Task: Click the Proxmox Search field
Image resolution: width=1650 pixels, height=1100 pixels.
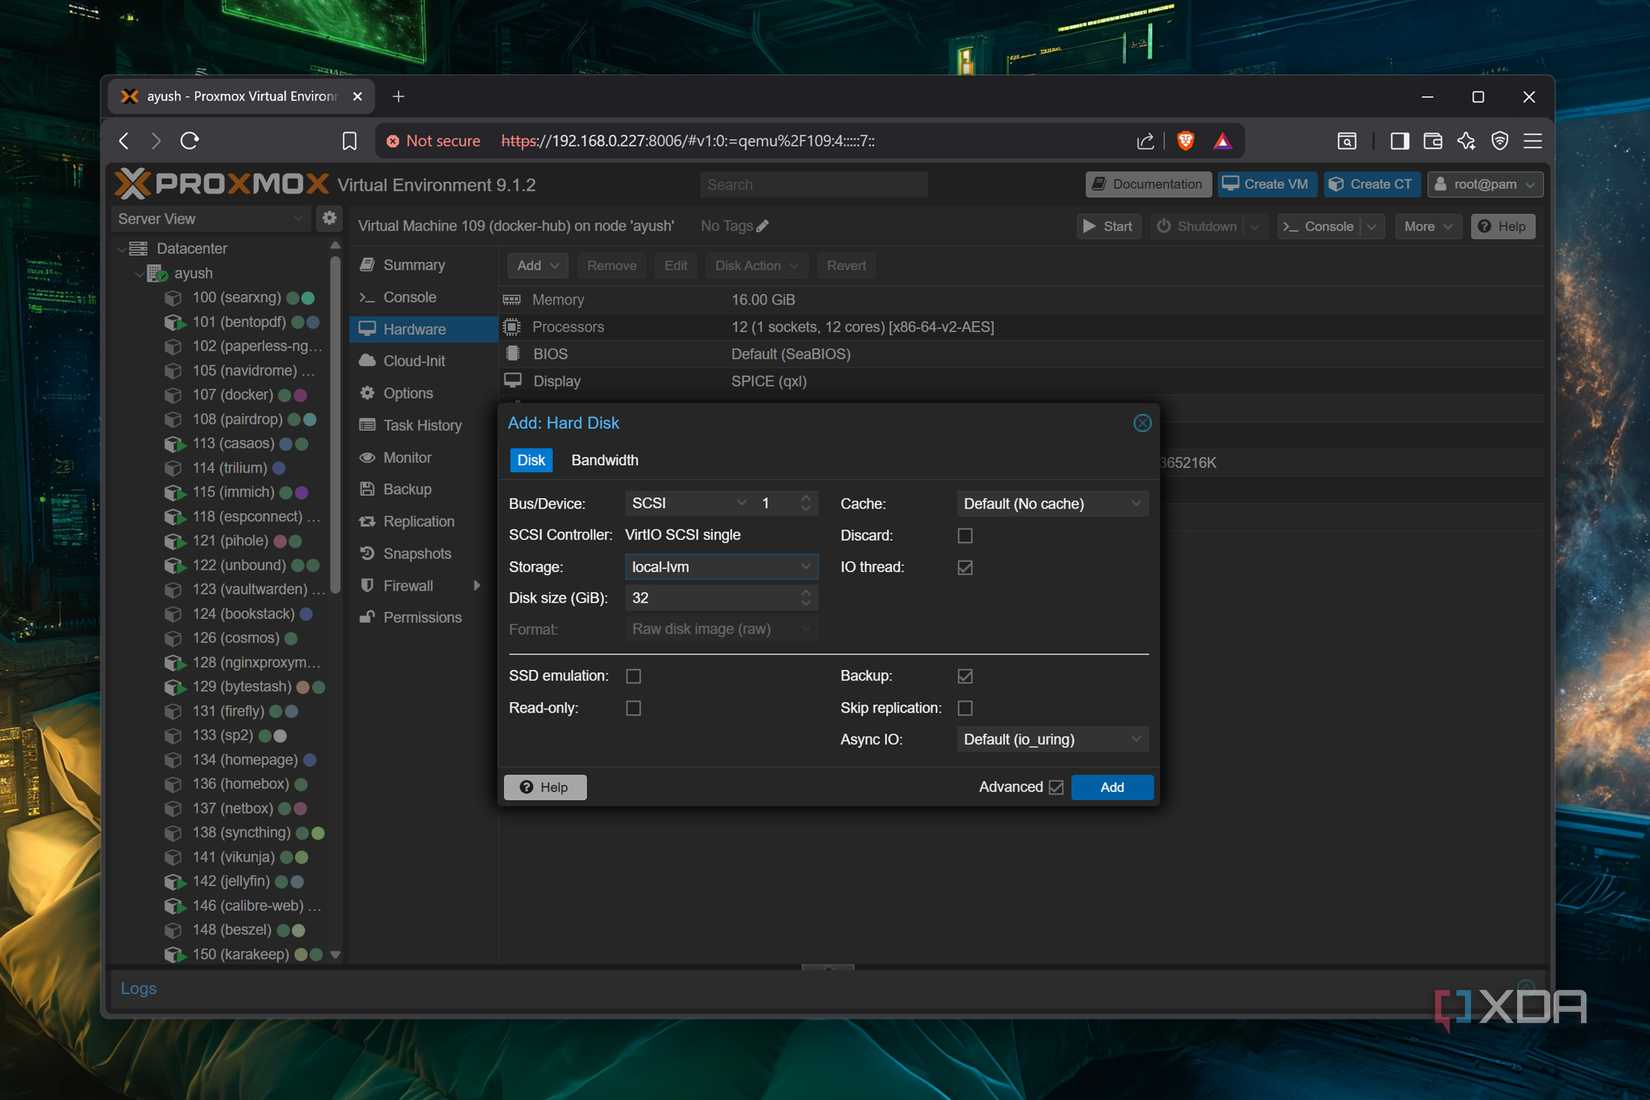Action: [x=814, y=184]
